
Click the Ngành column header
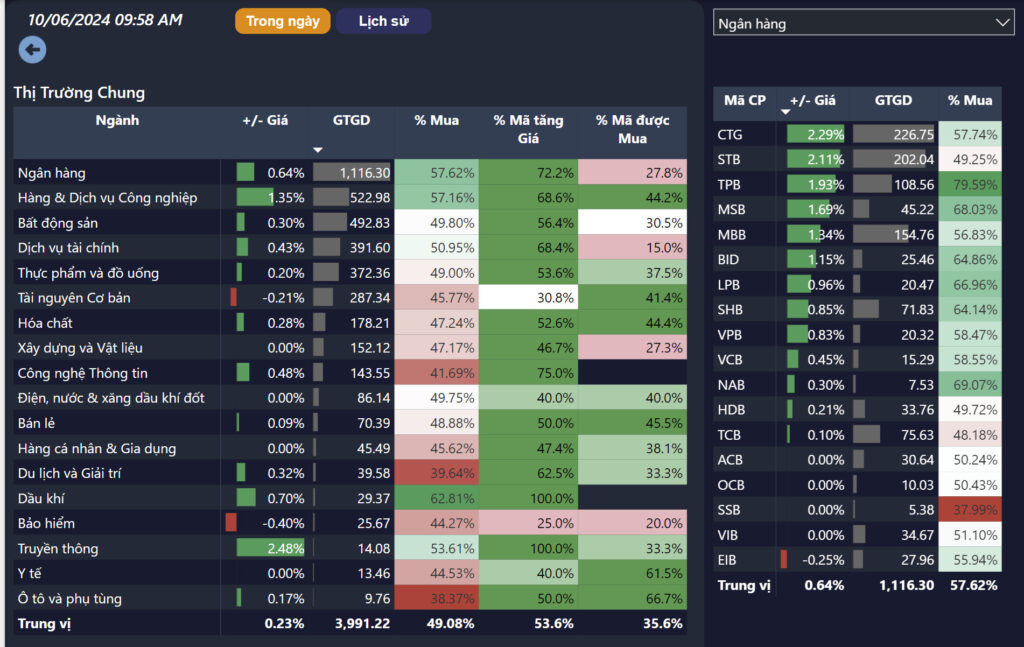(x=117, y=121)
